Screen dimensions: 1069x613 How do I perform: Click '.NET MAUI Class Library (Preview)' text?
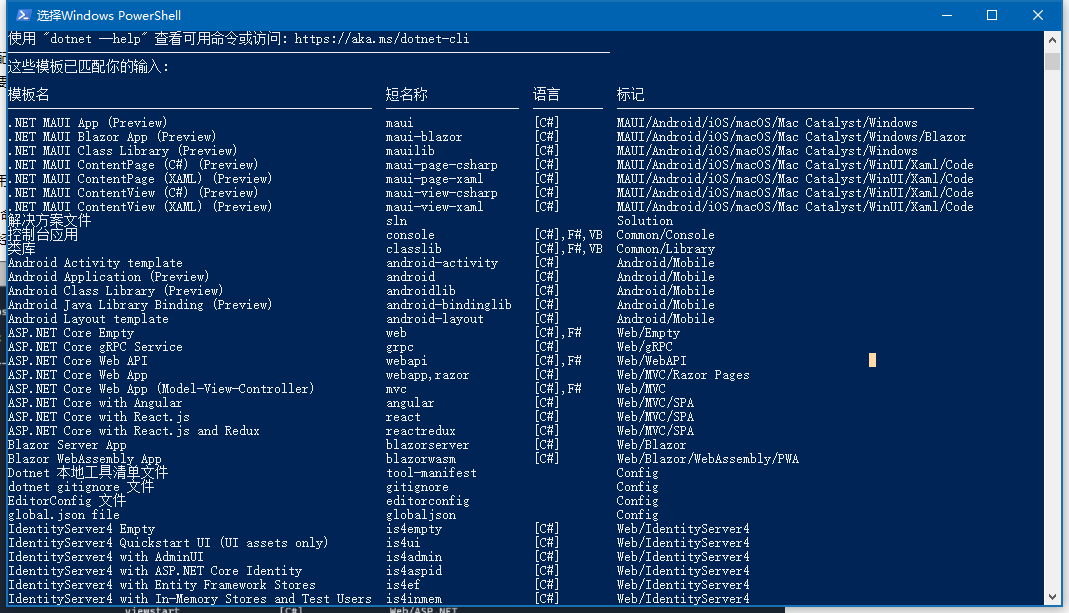tap(123, 151)
